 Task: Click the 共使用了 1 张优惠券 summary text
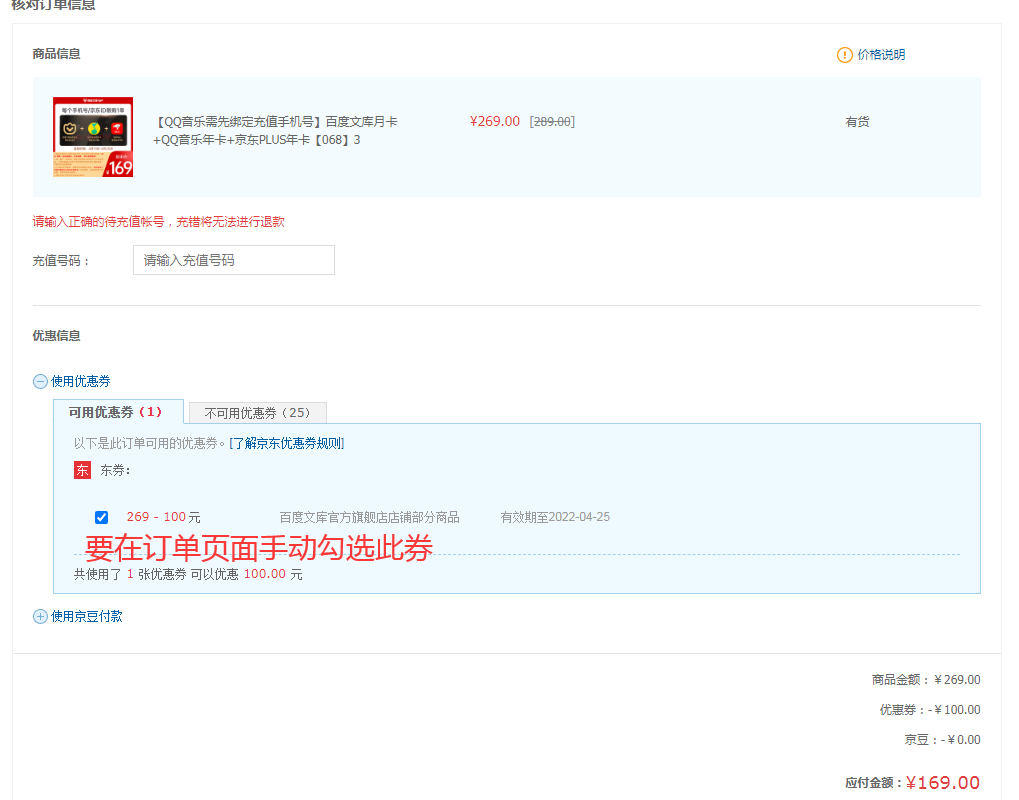click(x=188, y=574)
